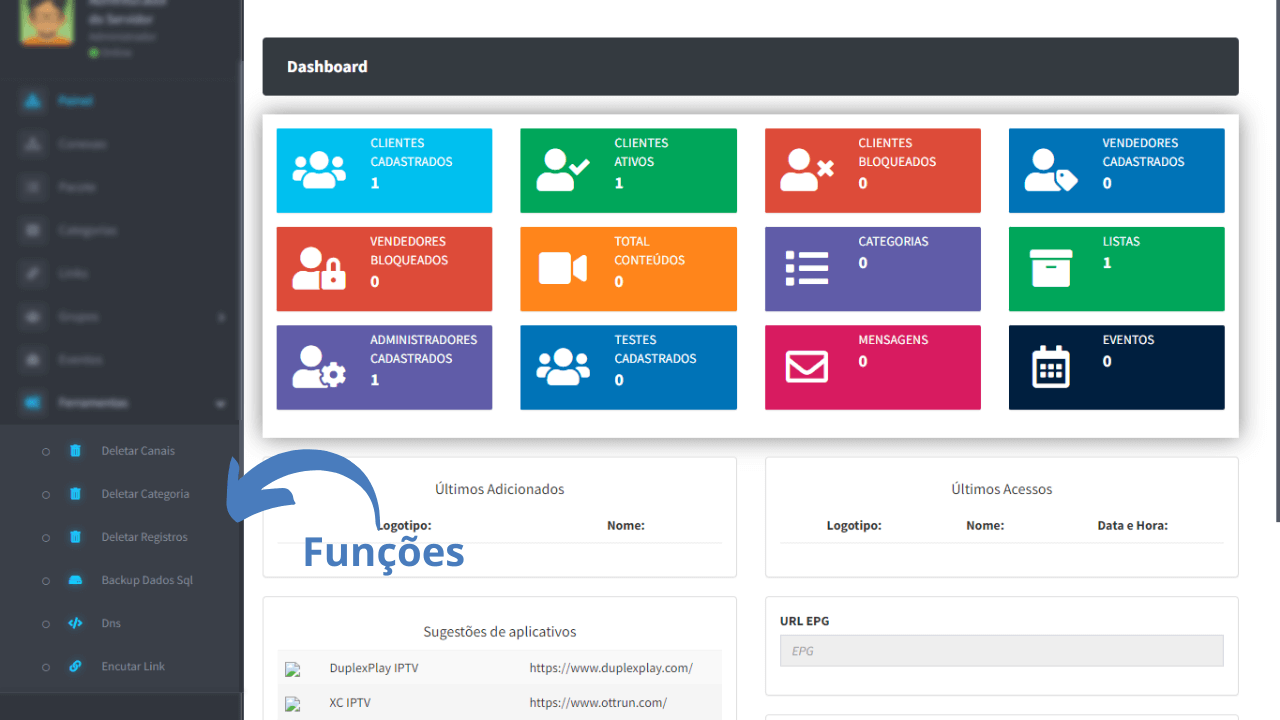Select the circle bullet beside Encutar Link
This screenshot has width=1280, height=720.
[x=46, y=667]
